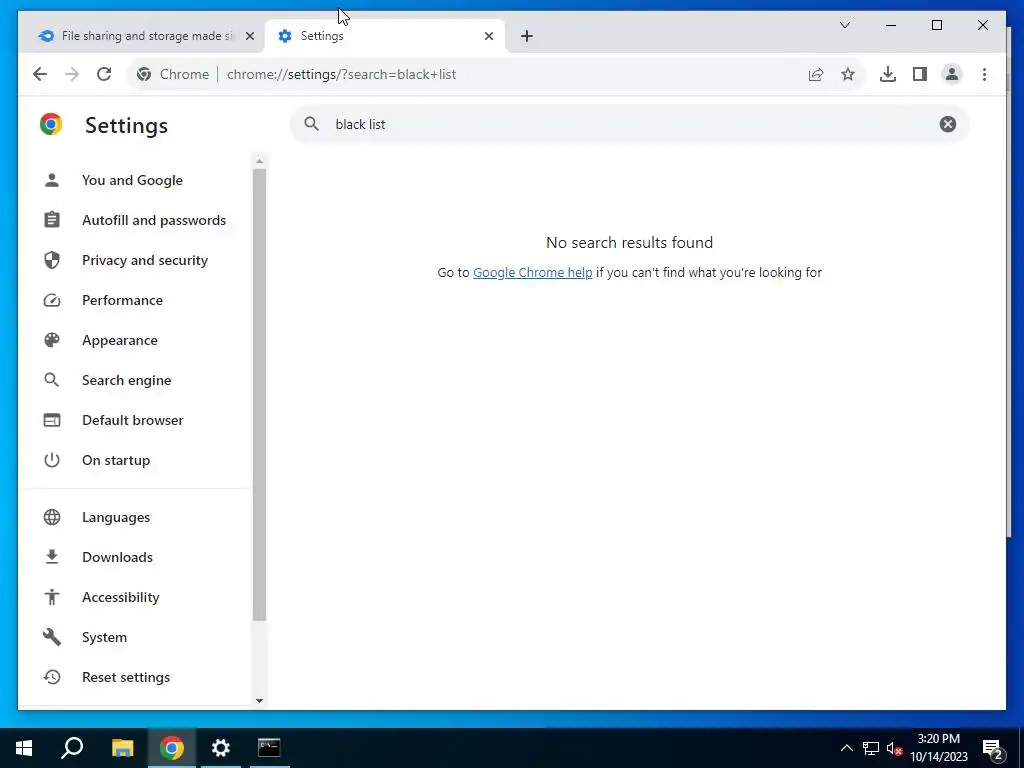Click in the settings search field

point(630,124)
